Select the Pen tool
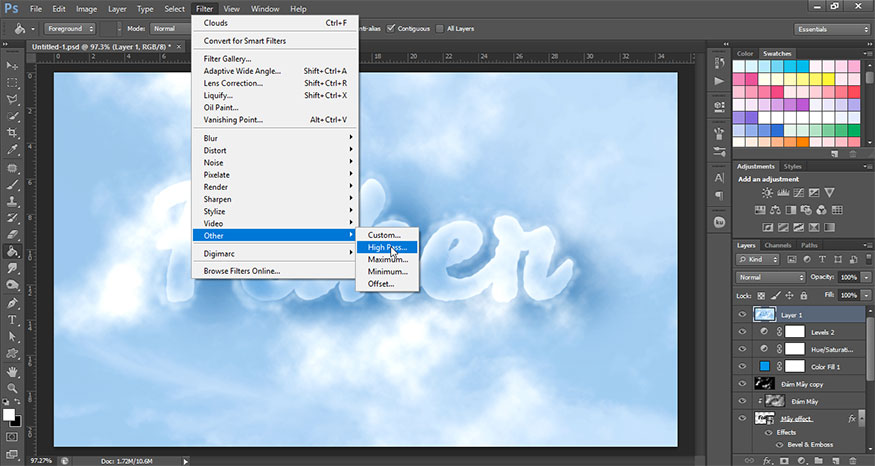This screenshot has width=875, height=466. pos(12,303)
